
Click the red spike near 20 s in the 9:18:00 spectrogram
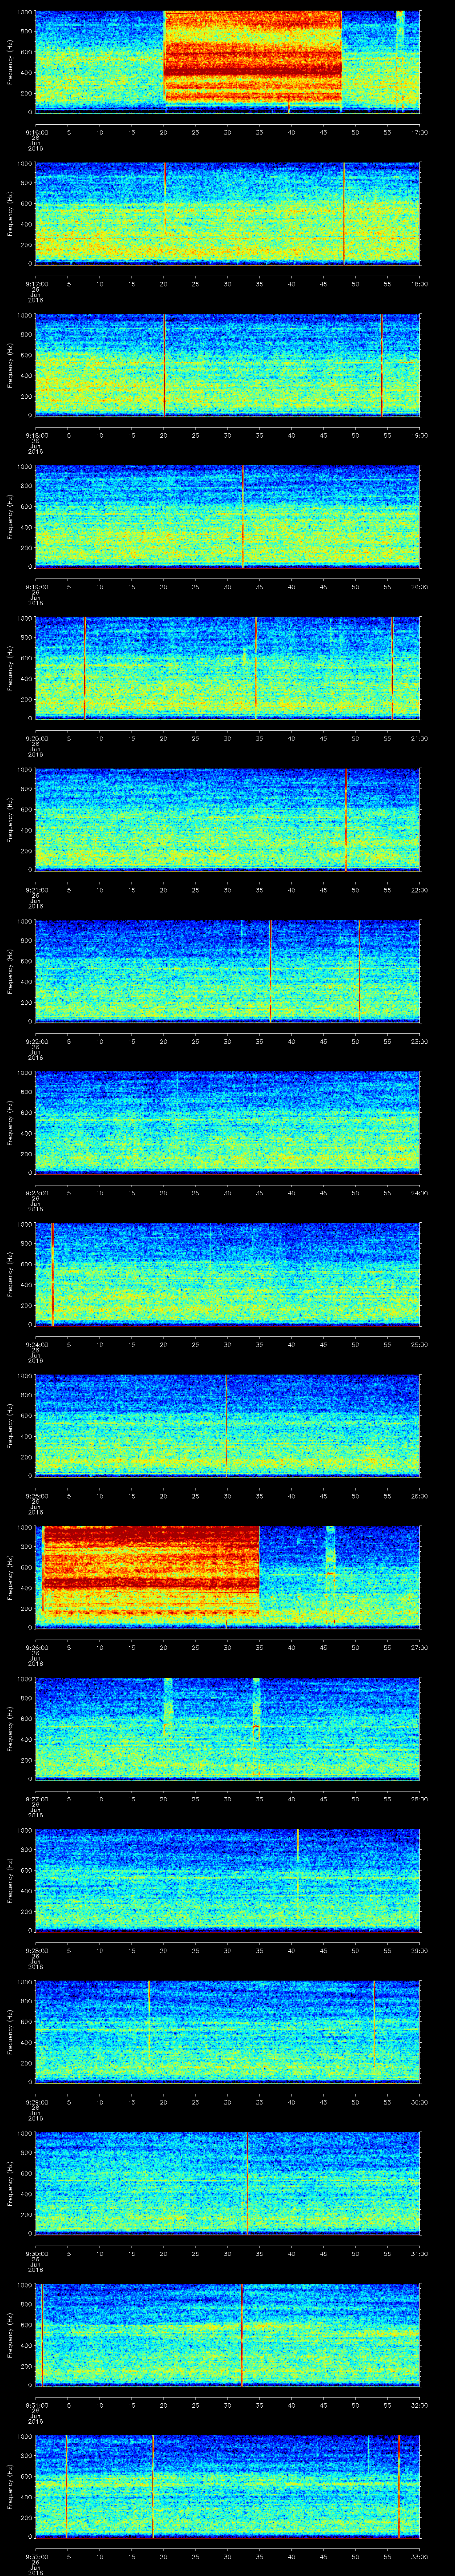164,364
